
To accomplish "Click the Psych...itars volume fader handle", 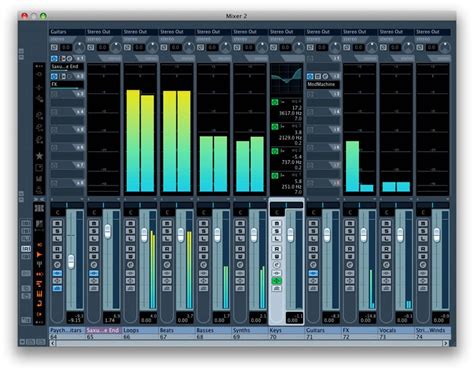I will click(71, 262).
